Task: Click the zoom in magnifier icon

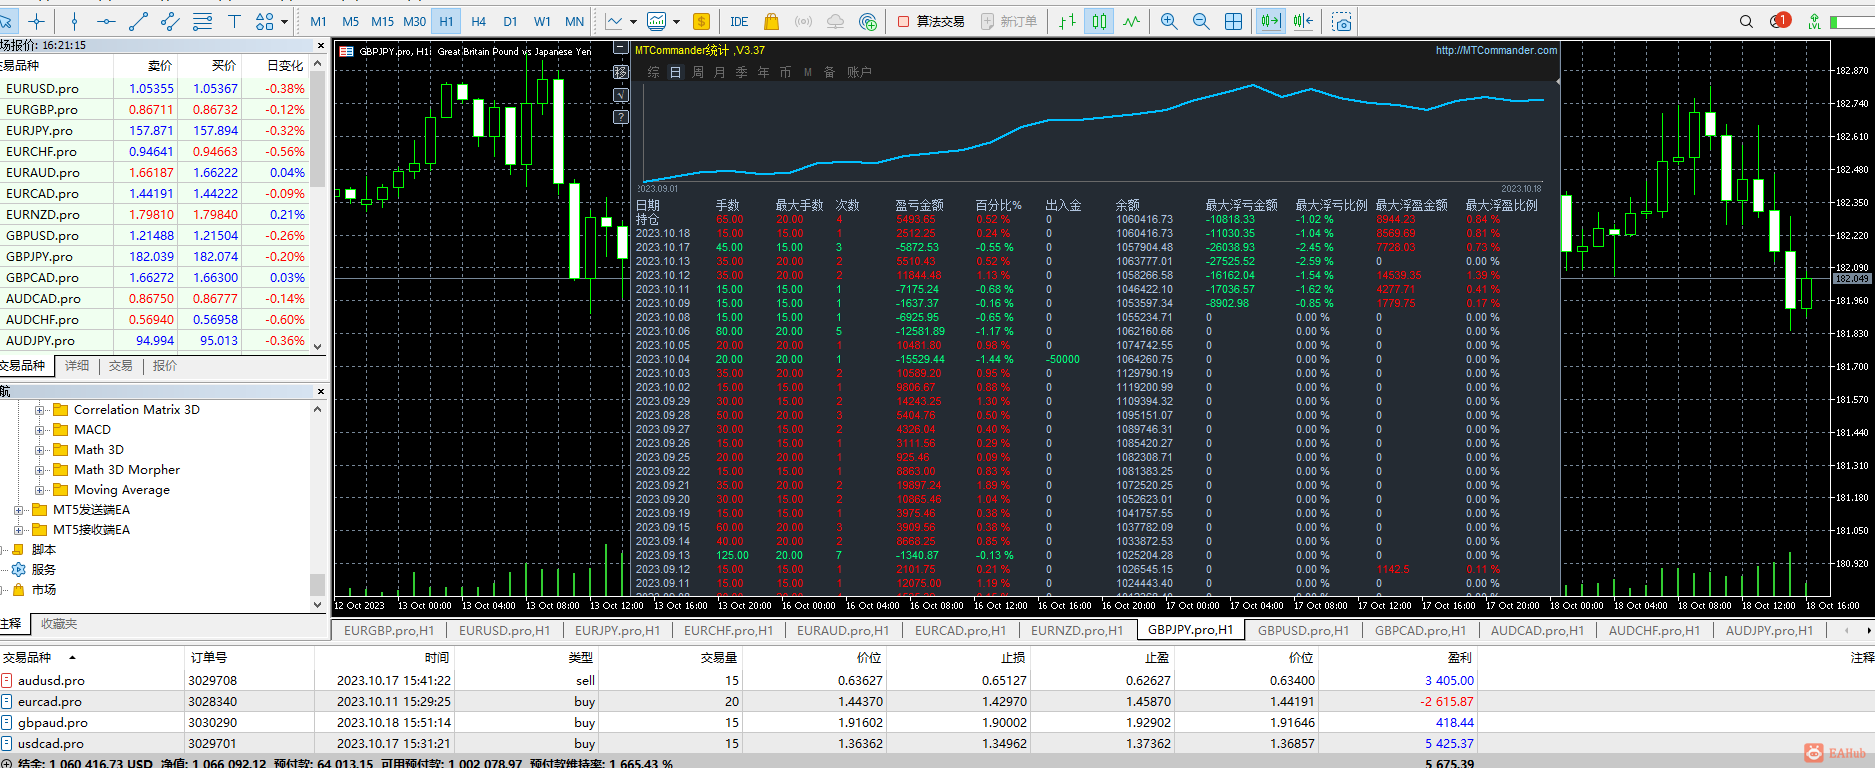Action: [1168, 21]
